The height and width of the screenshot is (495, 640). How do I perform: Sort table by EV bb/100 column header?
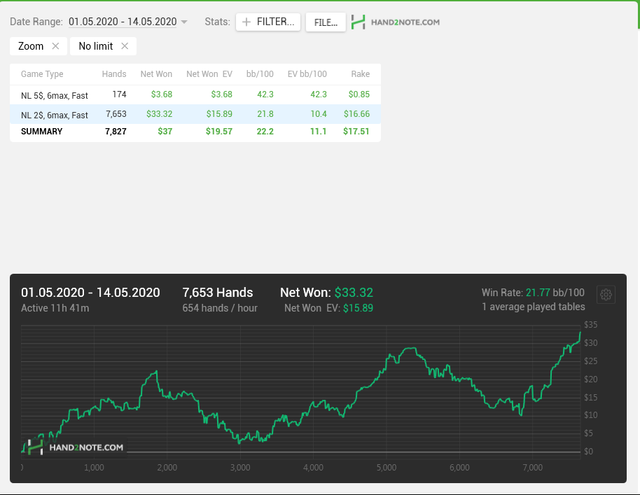307,74
